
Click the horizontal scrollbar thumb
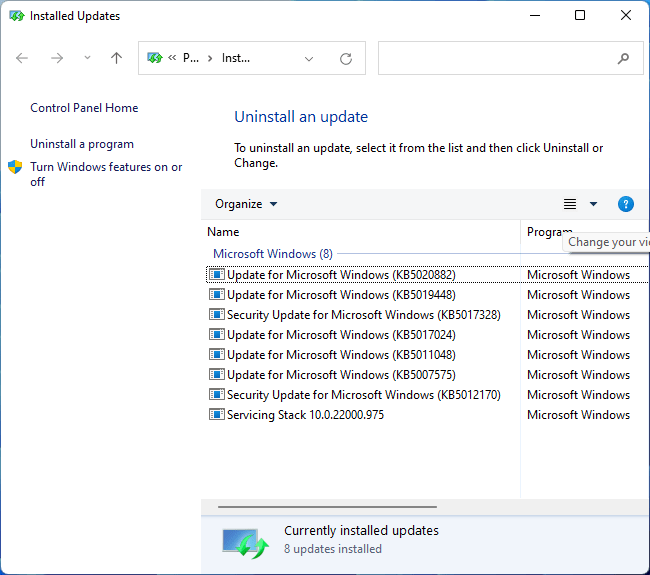[327, 507]
